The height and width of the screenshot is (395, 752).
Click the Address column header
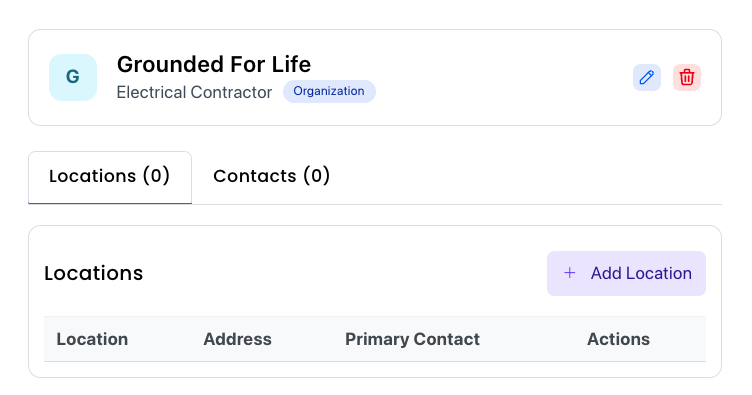[x=237, y=339]
